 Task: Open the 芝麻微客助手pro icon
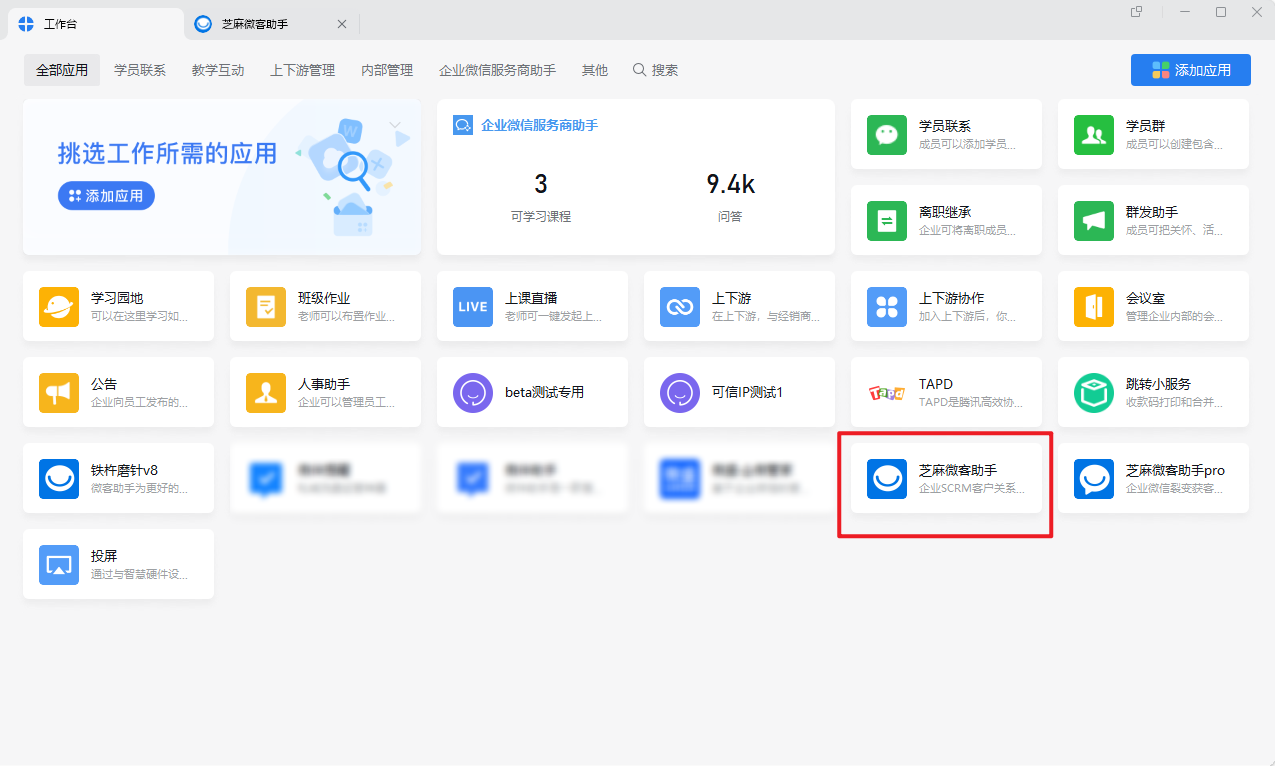pos(1094,478)
